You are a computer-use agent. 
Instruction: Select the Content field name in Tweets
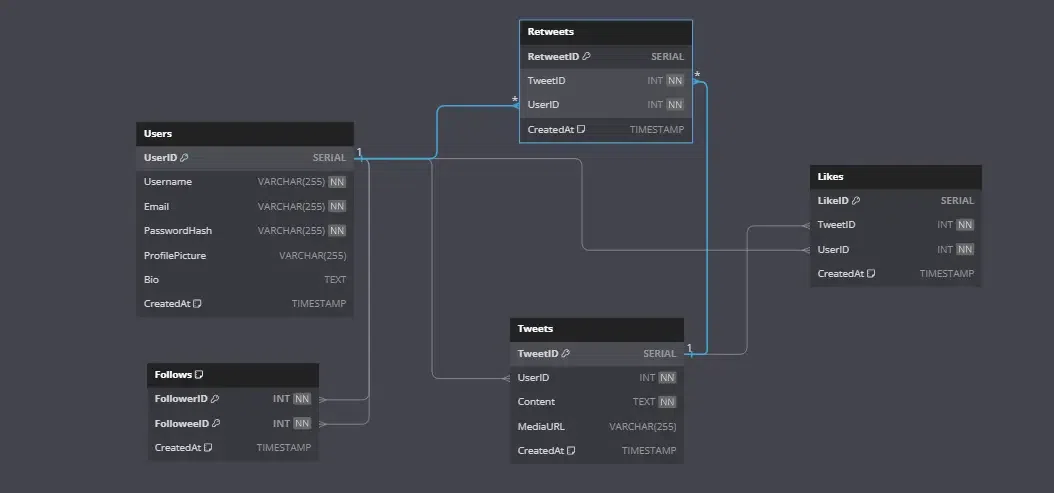point(536,402)
